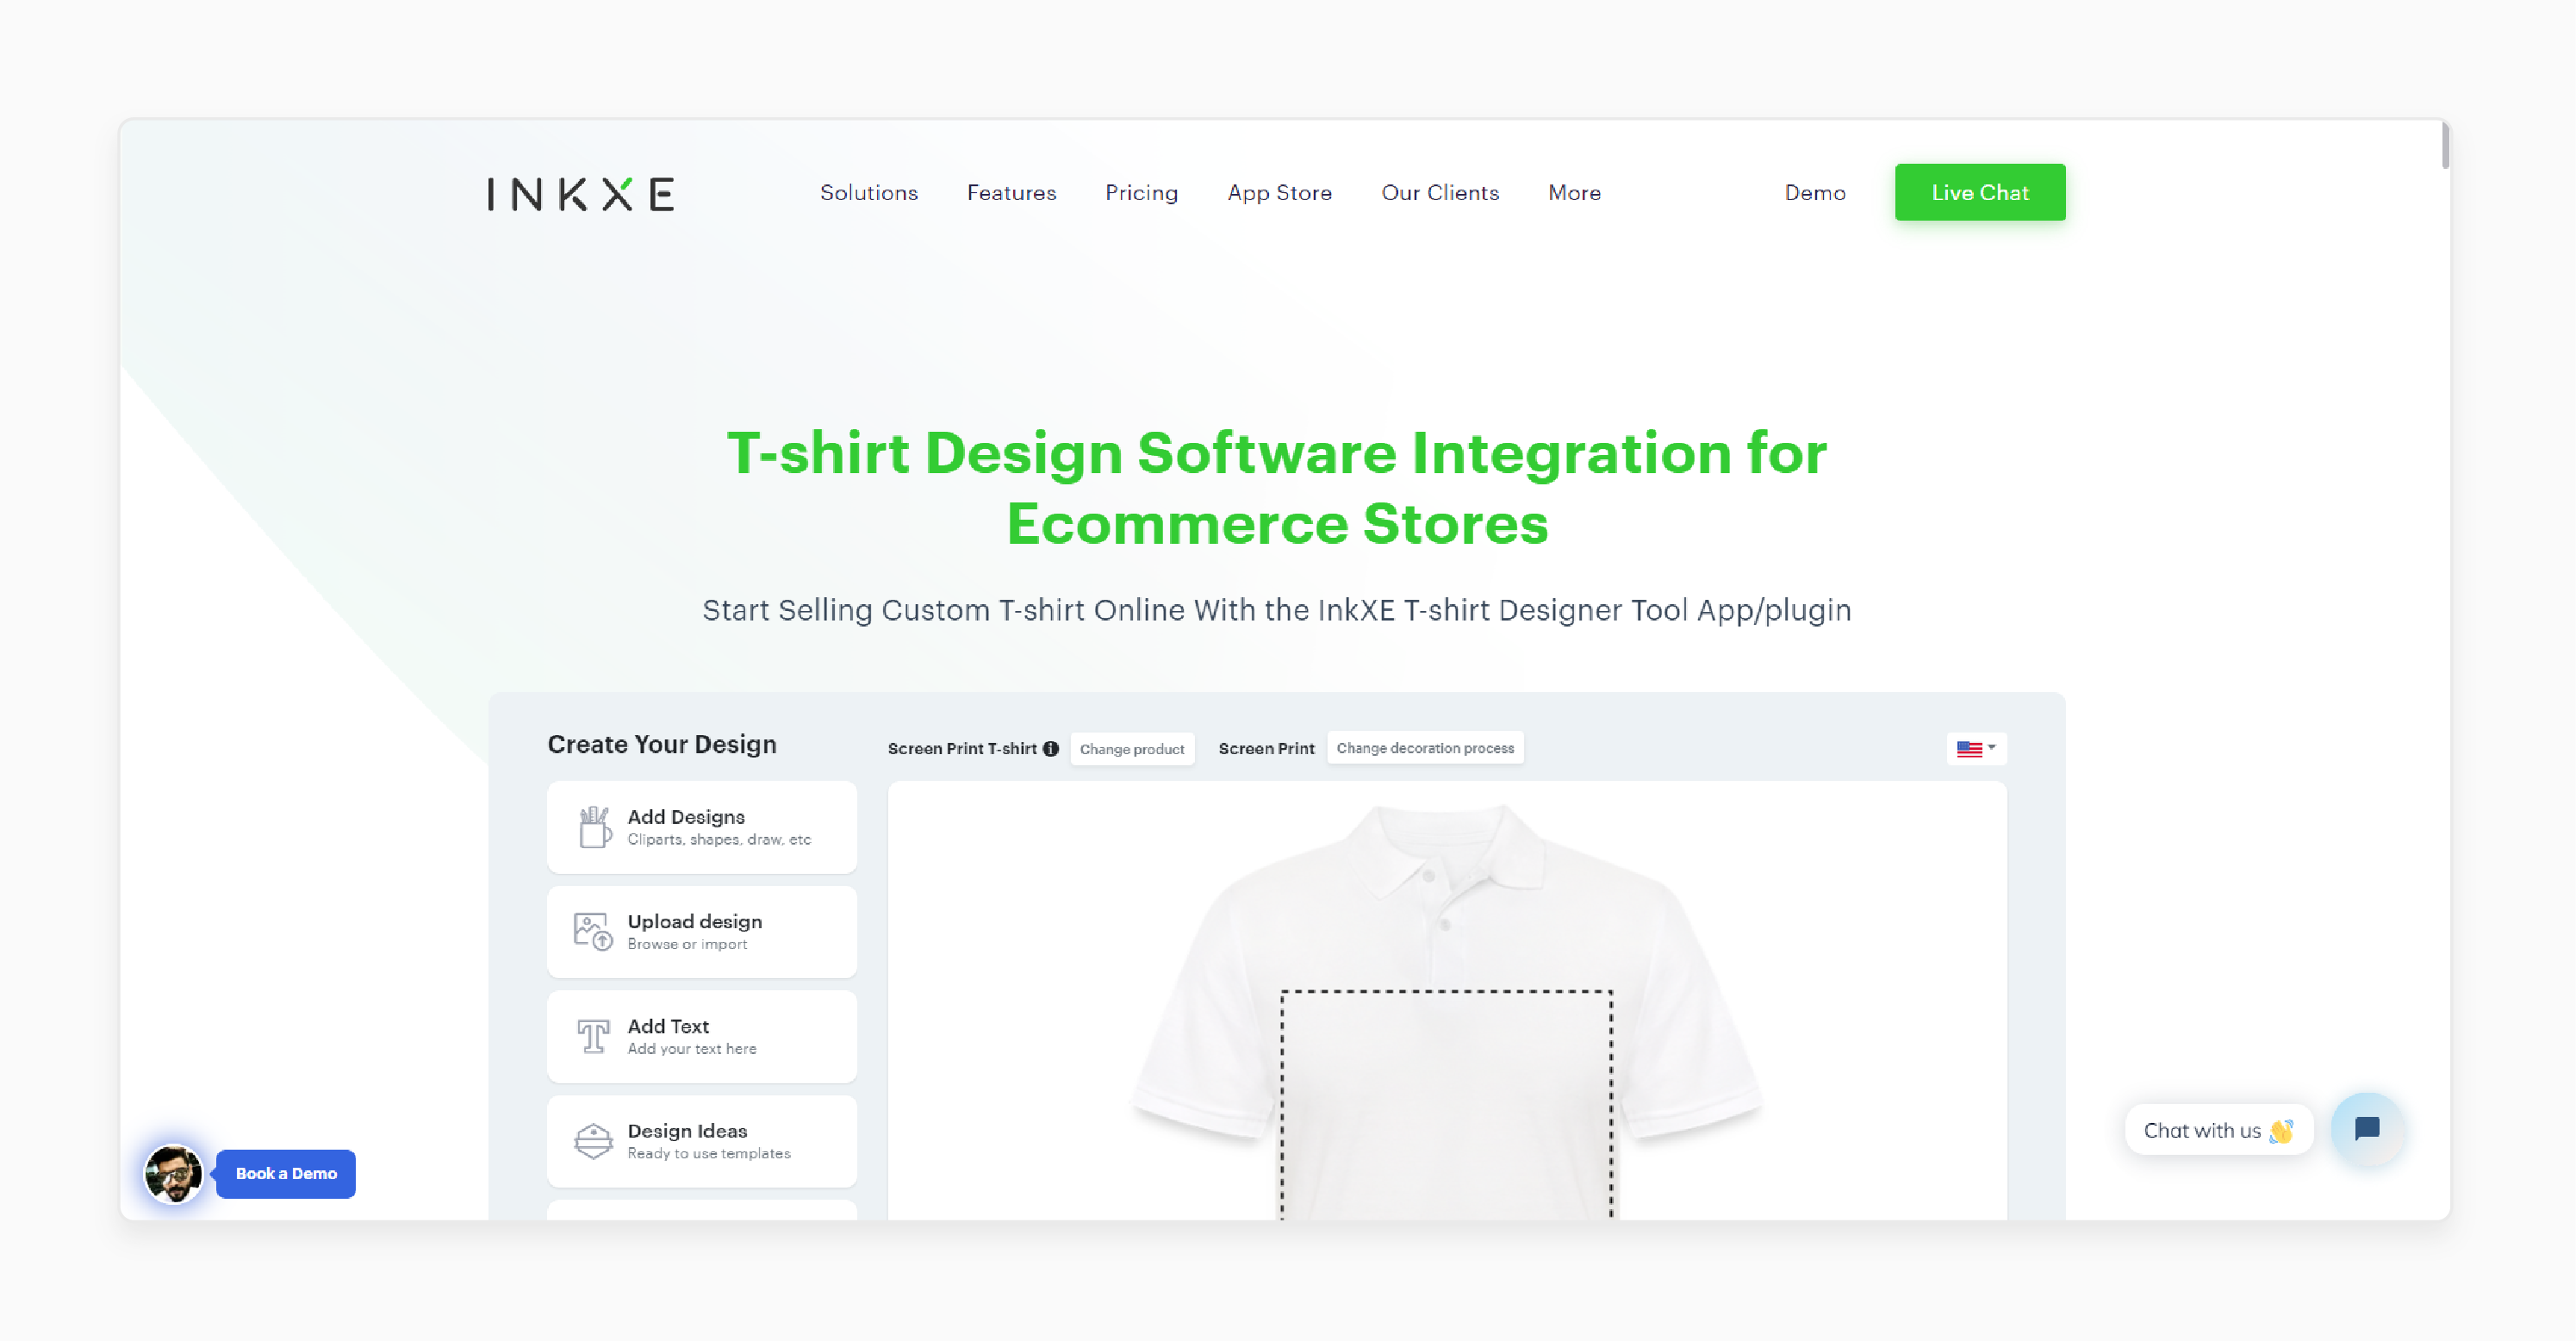Click the Design Ideas template icon
Viewport: 2576px width, 1341px height.
click(x=593, y=1140)
